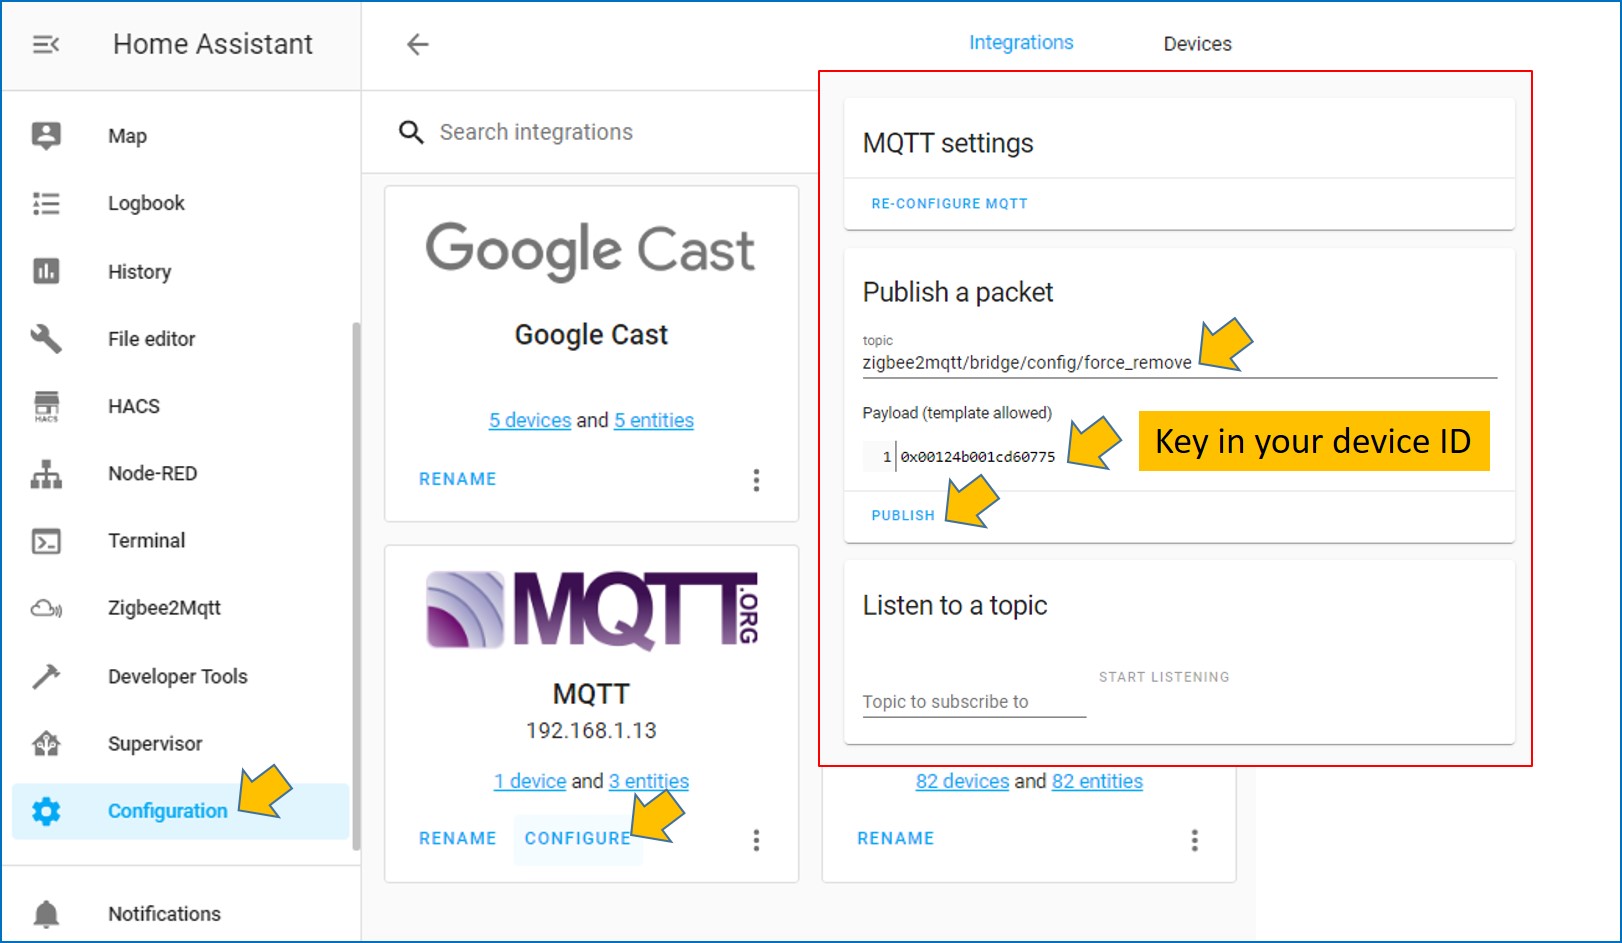The height and width of the screenshot is (943, 1622).
Task: Open the overflow menu next to 82 devices RENAME
Action: point(1194,839)
